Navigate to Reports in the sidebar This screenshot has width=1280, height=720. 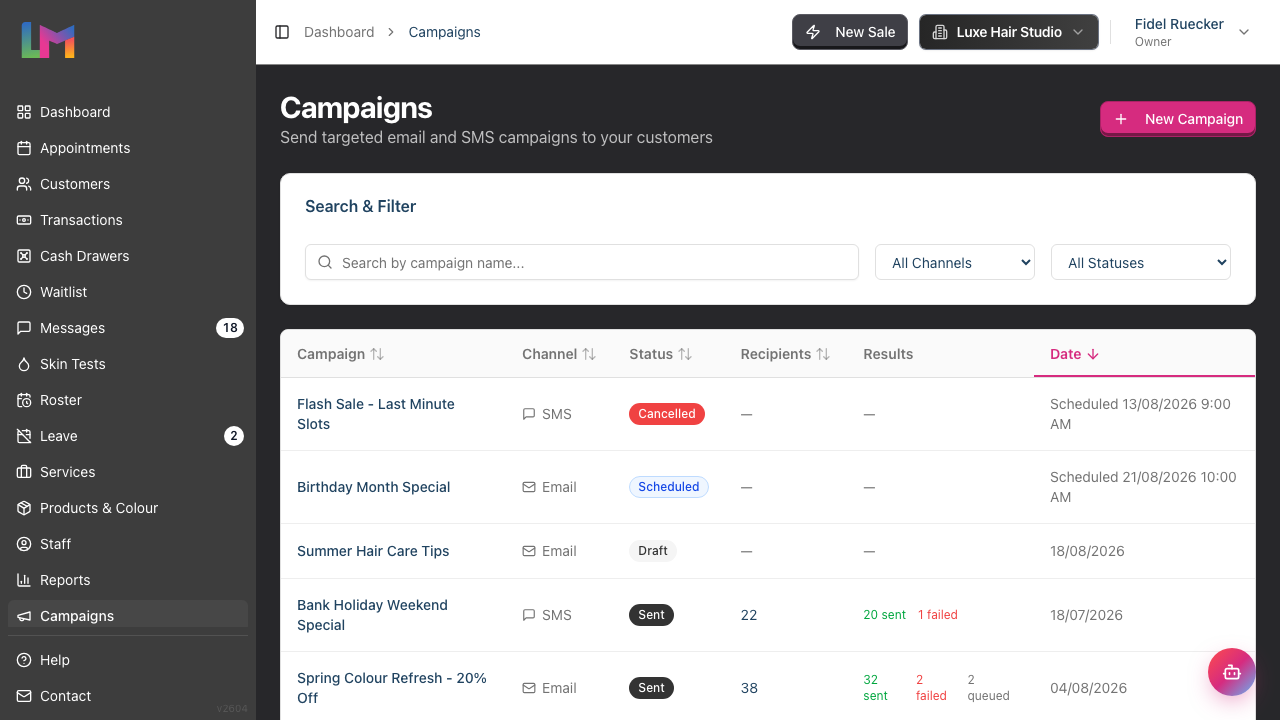[128, 580]
